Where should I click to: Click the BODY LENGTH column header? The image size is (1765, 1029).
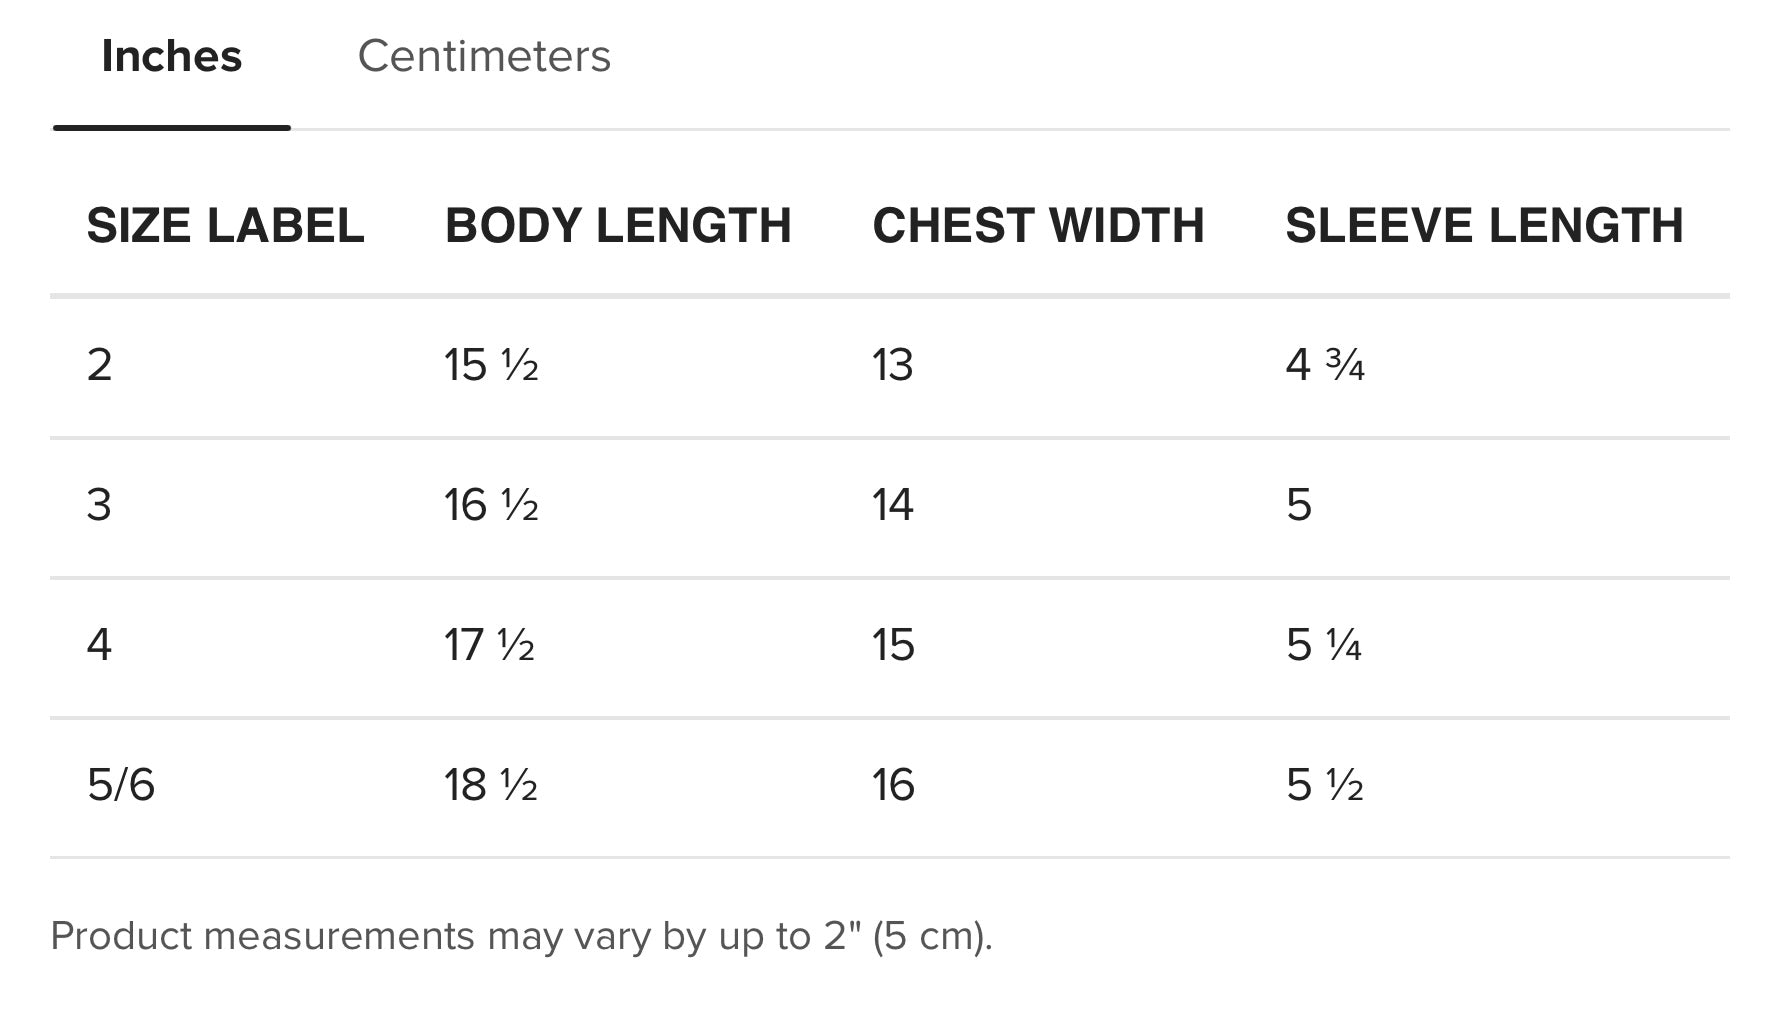[618, 225]
